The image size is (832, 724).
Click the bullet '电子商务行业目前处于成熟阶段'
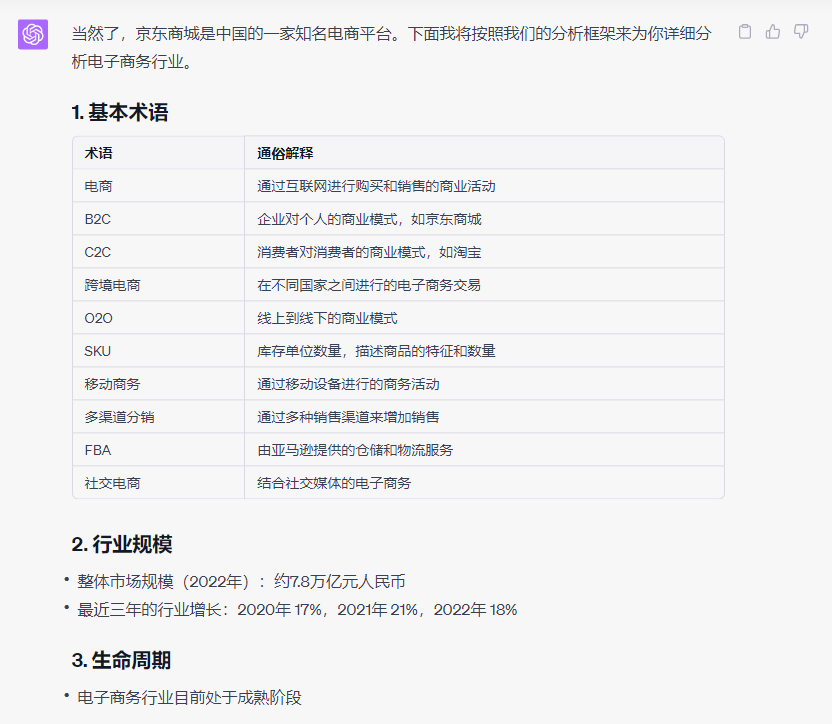click(189, 697)
